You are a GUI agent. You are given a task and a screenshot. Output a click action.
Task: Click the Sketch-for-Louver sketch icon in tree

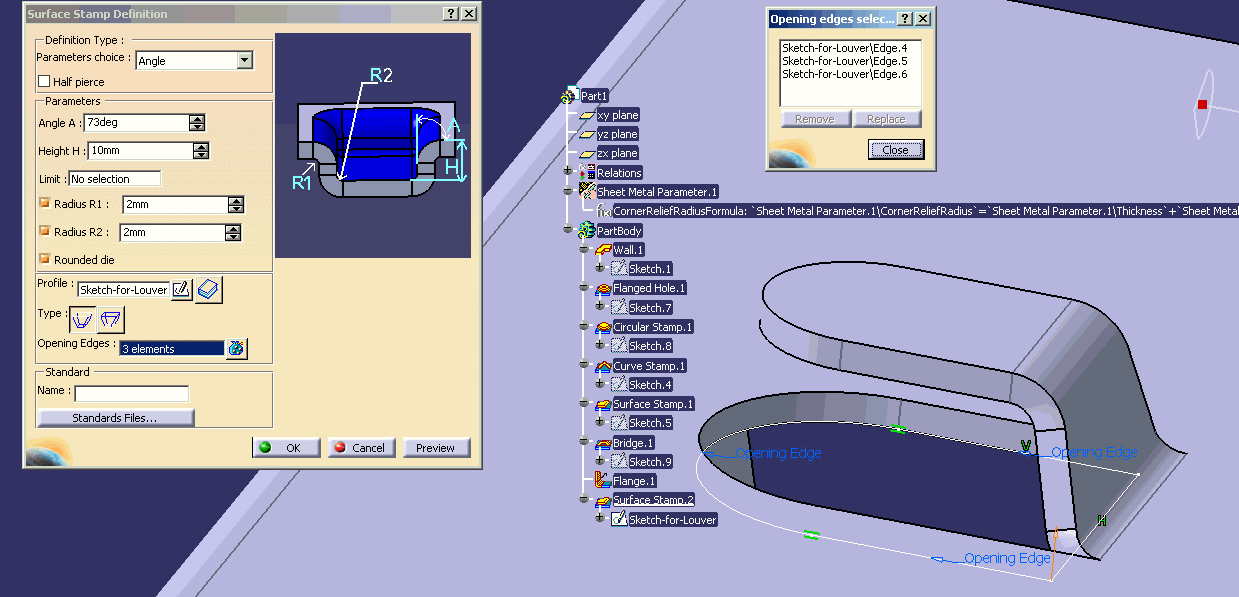(x=619, y=519)
